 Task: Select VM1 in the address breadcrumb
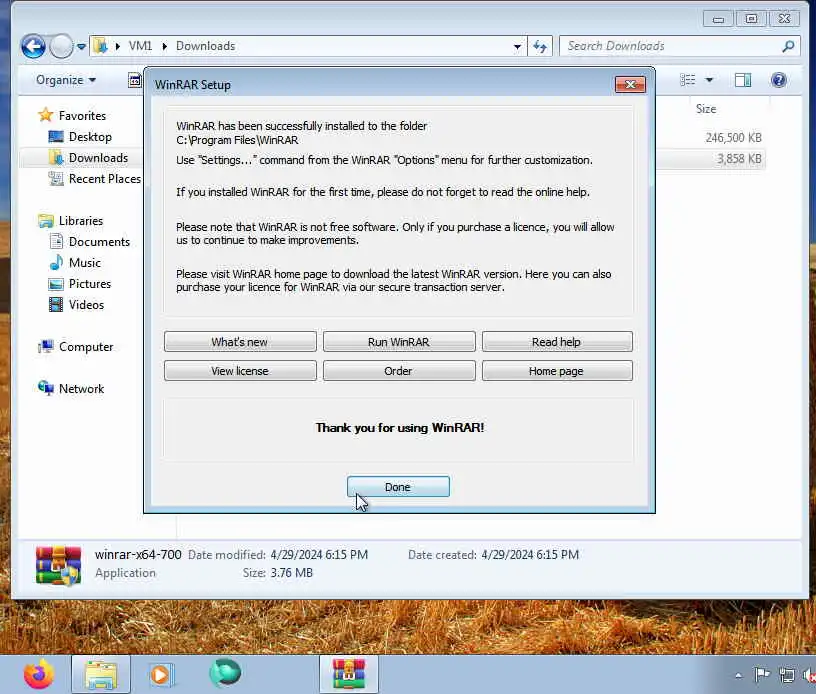click(x=141, y=46)
